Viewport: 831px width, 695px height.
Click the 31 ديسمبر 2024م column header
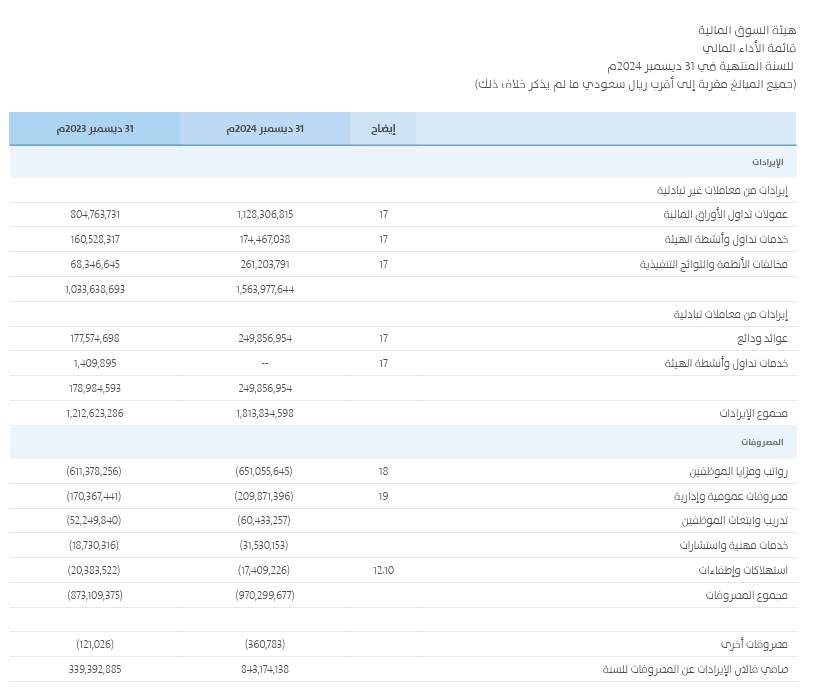pyautogui.click(x=265, y=129)
